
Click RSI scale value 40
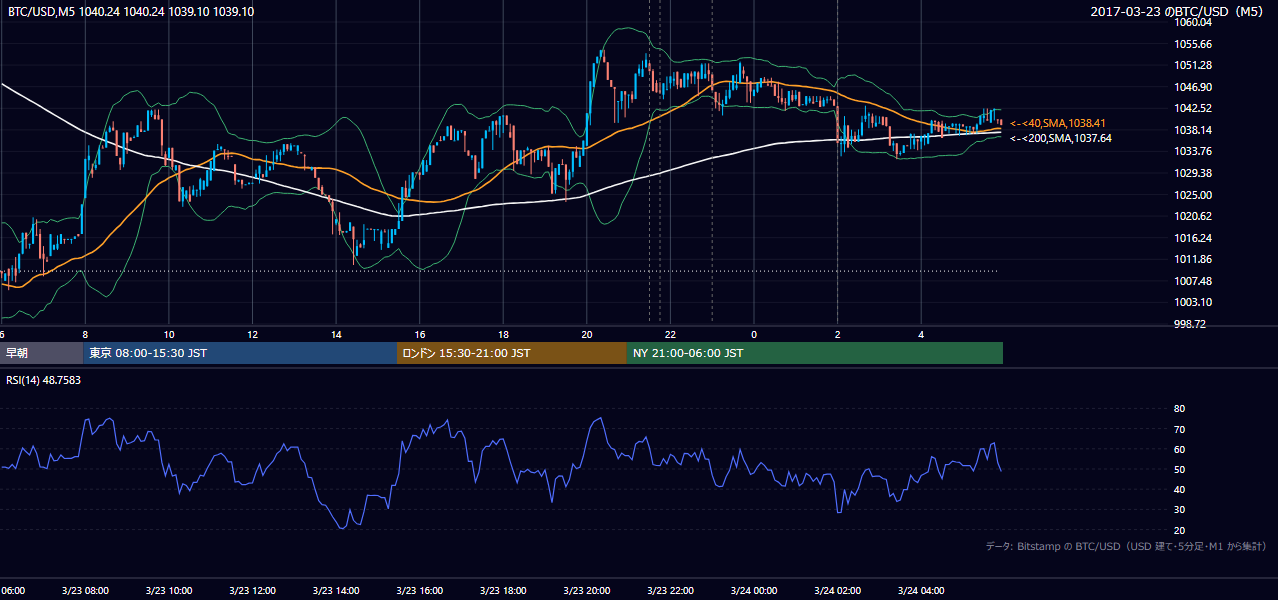tap(1179, 490)
